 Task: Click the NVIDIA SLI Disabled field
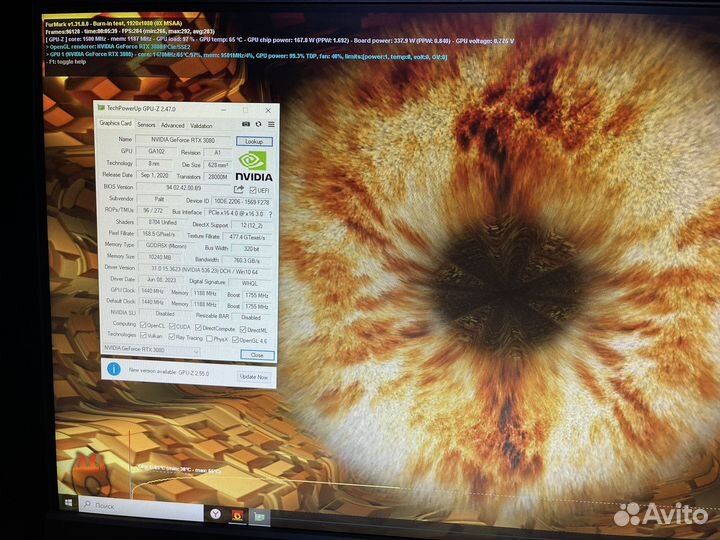tap(164, 314)
